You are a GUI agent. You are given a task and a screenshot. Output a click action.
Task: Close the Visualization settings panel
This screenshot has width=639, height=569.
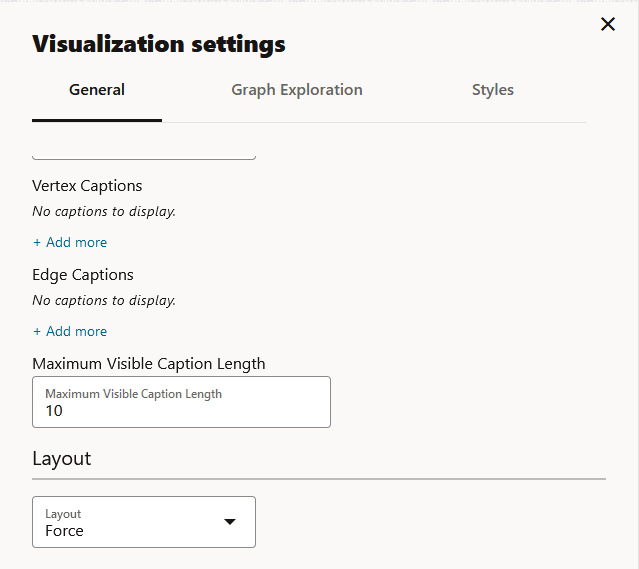[608, 24]
